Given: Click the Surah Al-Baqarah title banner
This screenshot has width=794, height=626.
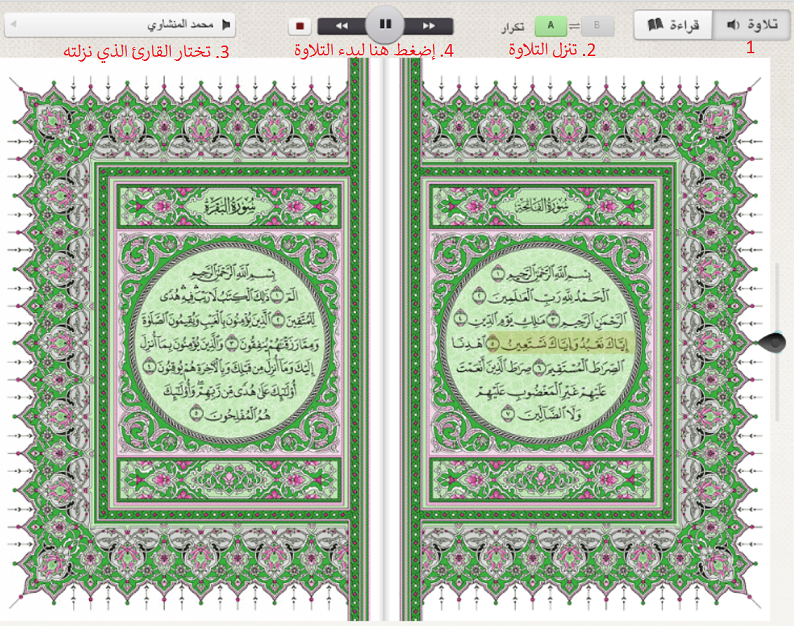Looking at the screenshot, I should pyautogui.click(x=211, y=207).
